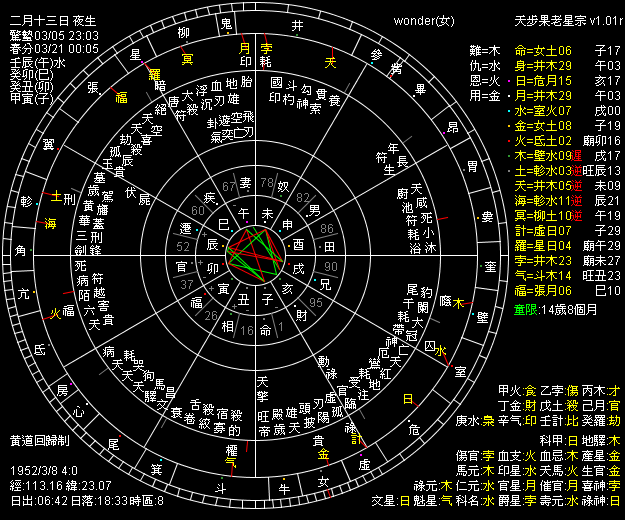Image resolution: width=625 pixels, height=520 pixels.
Task: Click the yellow 冥 marker under 柳
Action: [187, 59]
